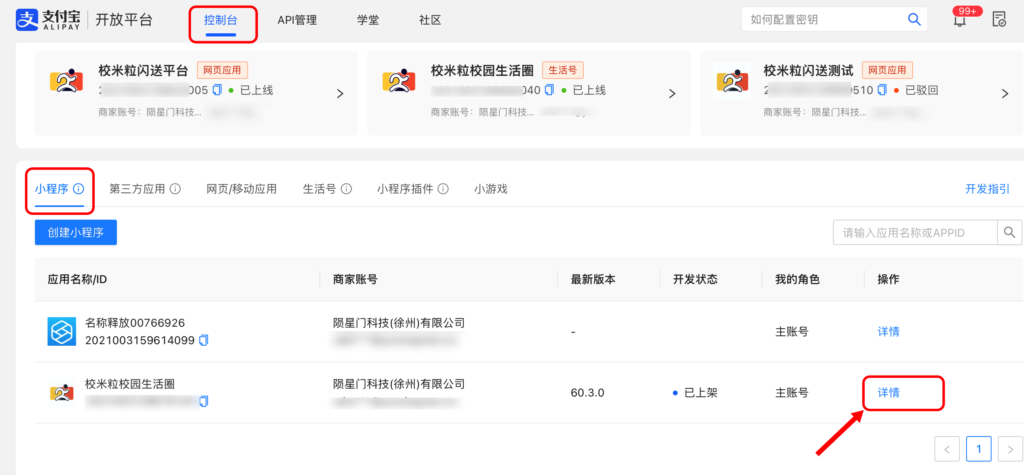Image resolution: width=1024 pixels, height=475 pixels.
Task: Show info icon beside 第三方应用
Action: (175, 189)
